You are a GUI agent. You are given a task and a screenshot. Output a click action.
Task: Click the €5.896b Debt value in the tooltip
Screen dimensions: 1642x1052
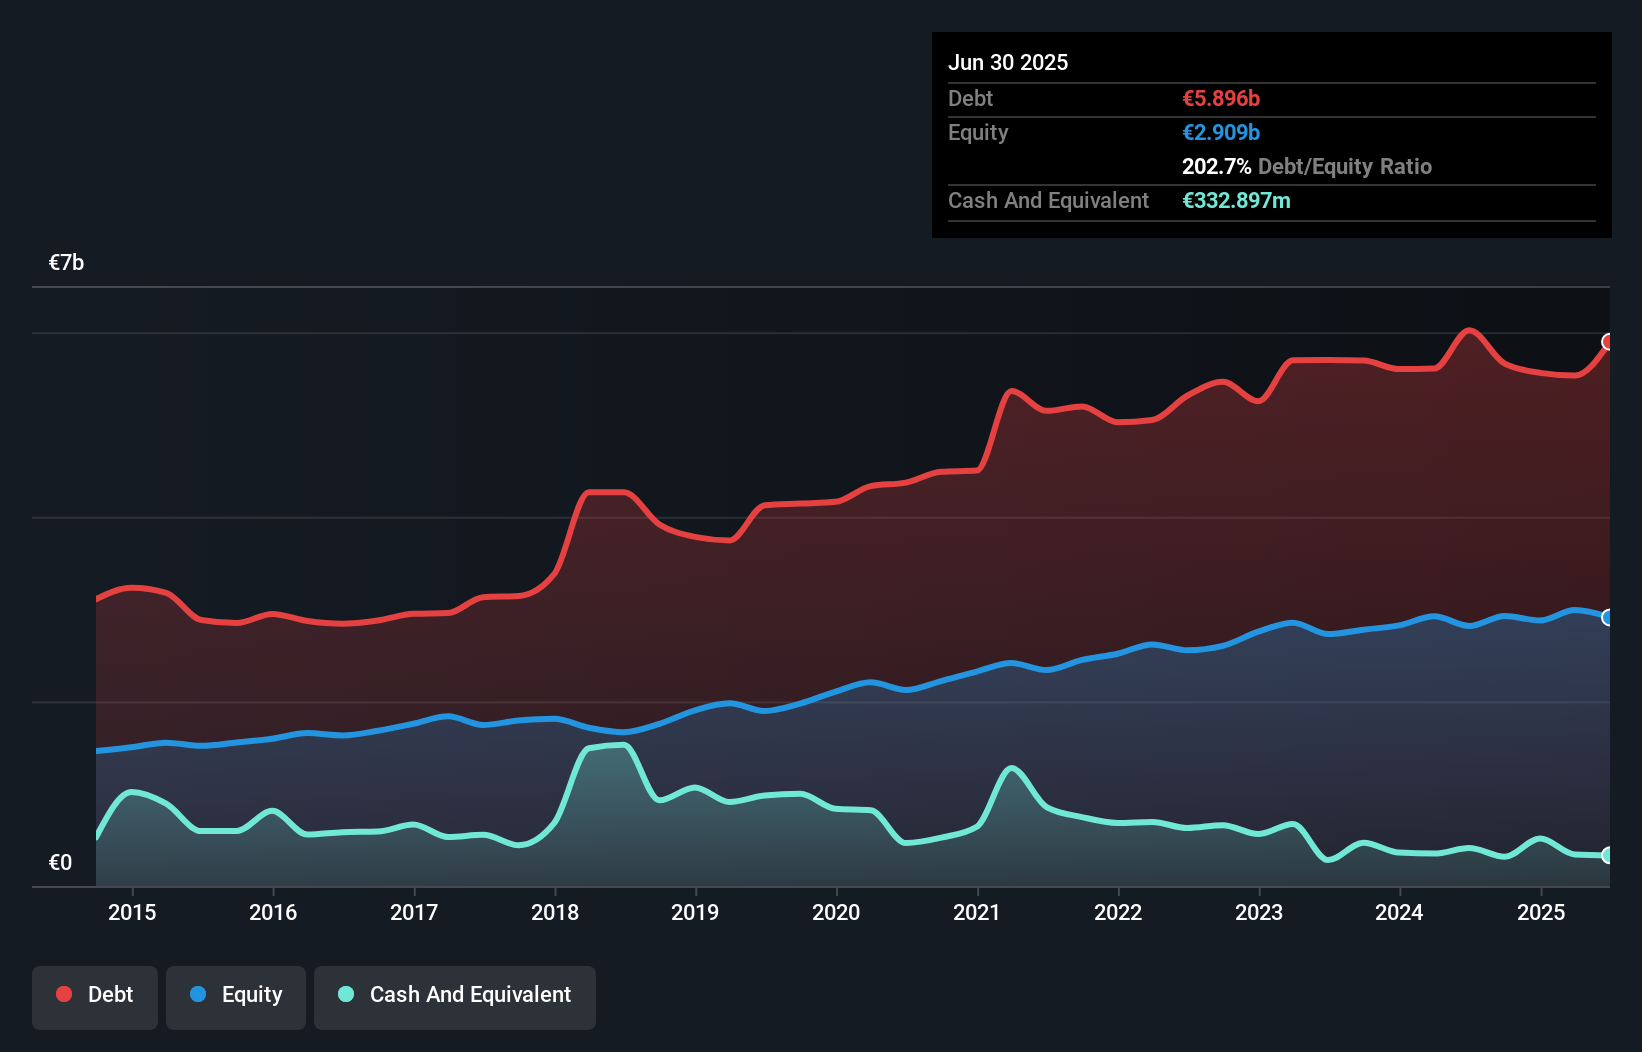click(x=1221, y=98)
